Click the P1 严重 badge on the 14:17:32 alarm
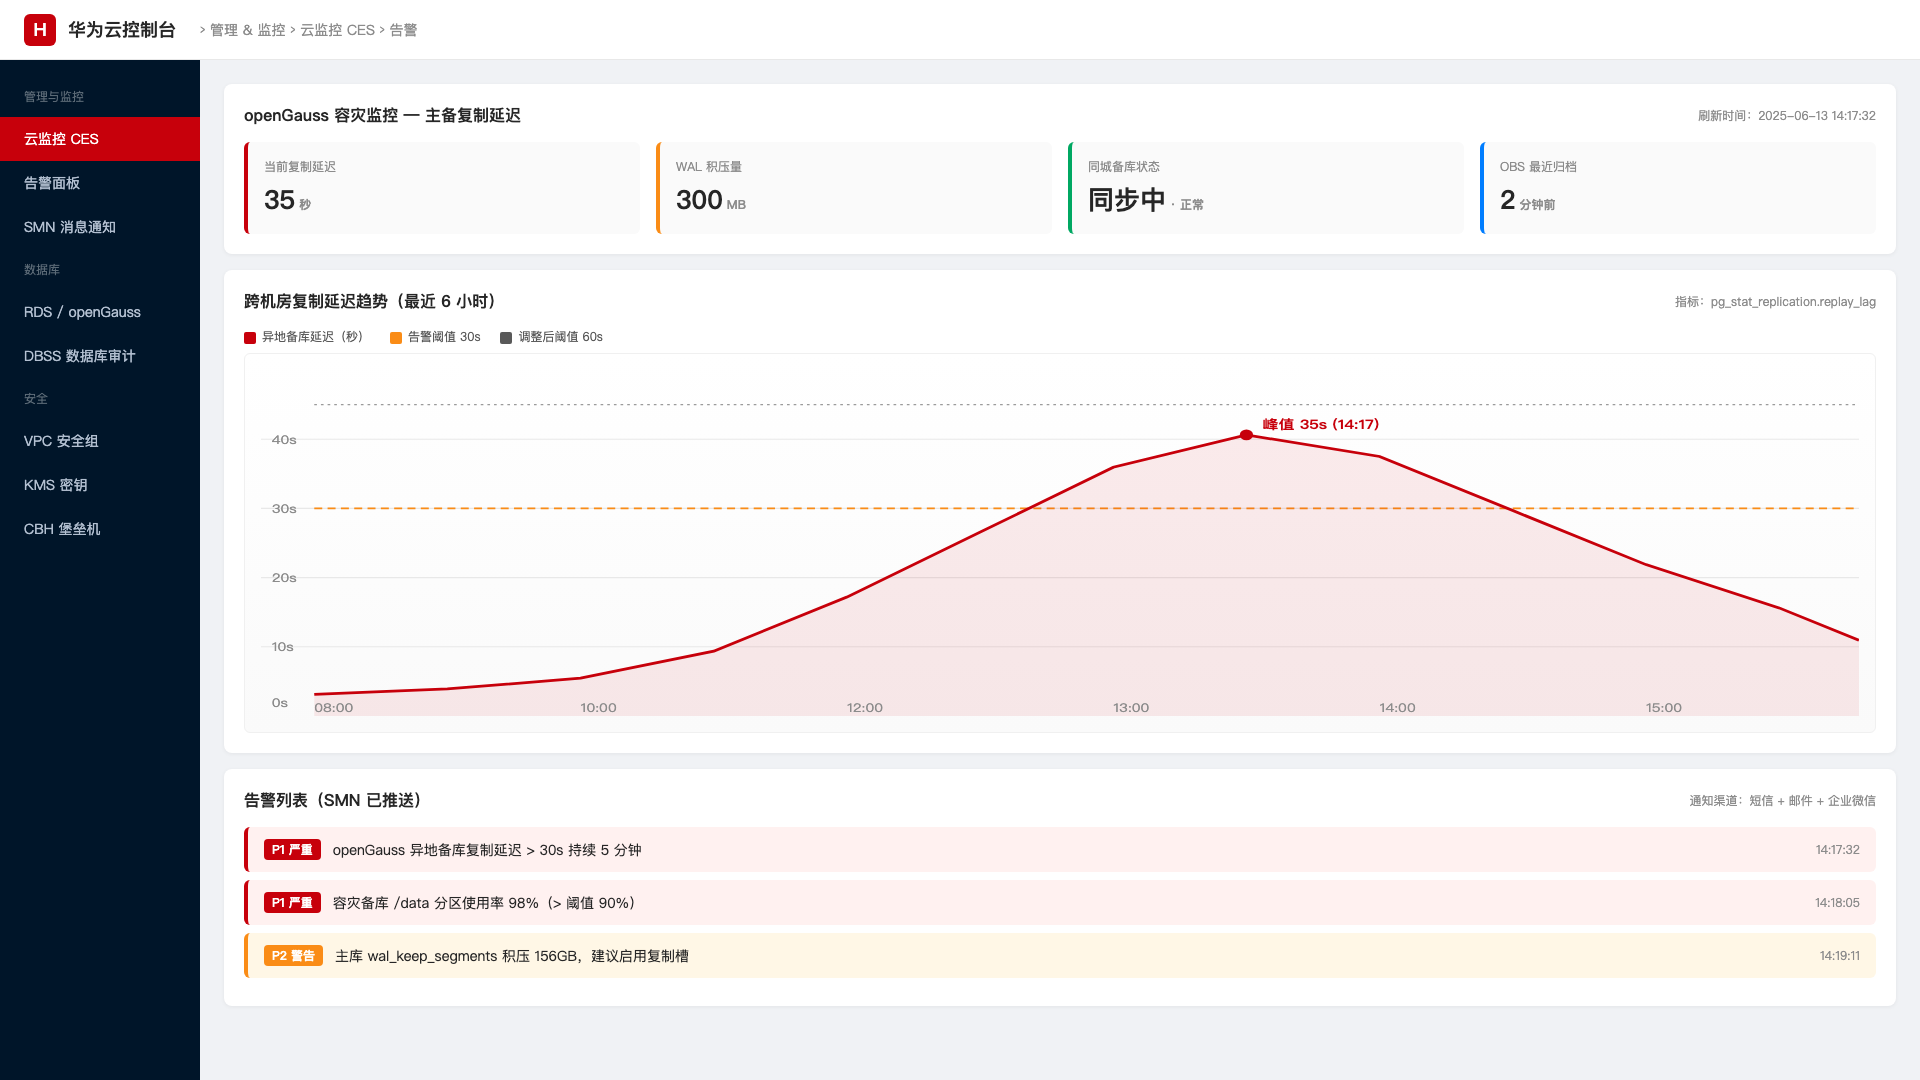 [292, 850]
